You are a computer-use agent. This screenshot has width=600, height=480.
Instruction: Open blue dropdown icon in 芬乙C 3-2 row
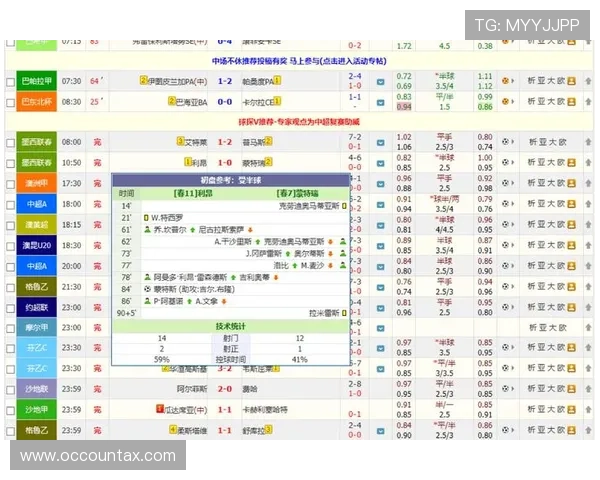(x=380, y=369)
